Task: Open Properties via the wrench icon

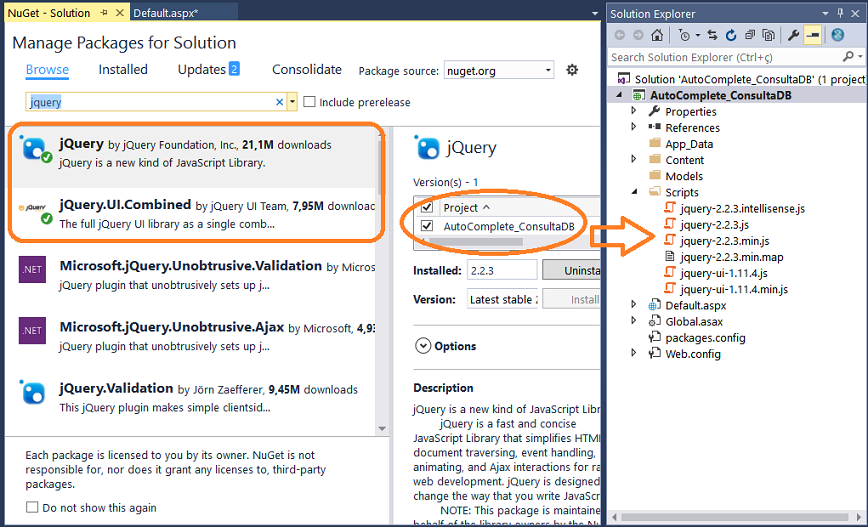Action: (x=793, y=35)
